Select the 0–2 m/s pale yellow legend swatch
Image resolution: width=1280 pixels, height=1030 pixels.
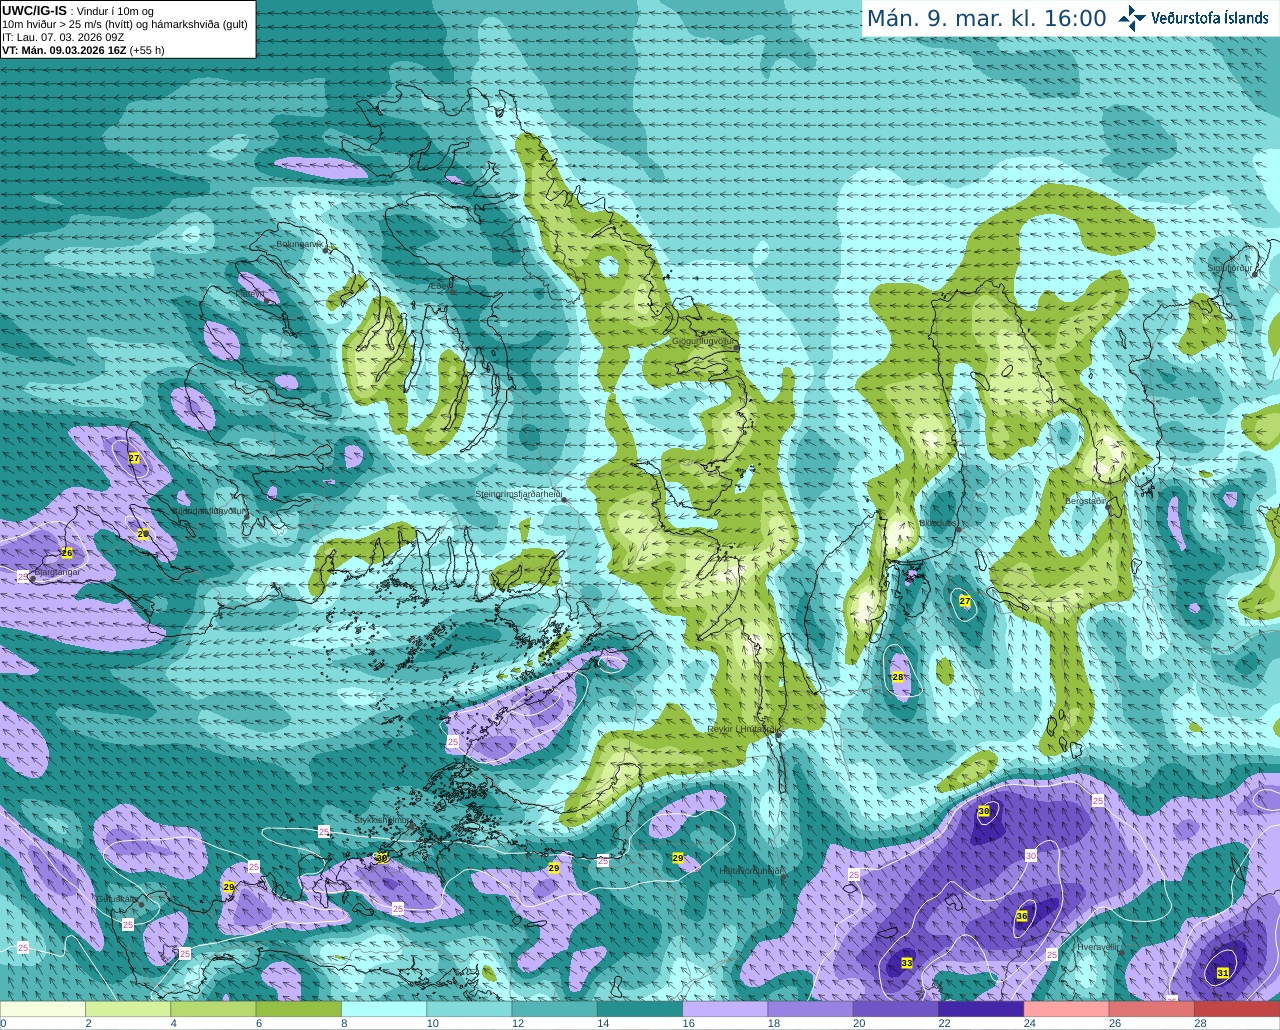(x=43, y=1009)
